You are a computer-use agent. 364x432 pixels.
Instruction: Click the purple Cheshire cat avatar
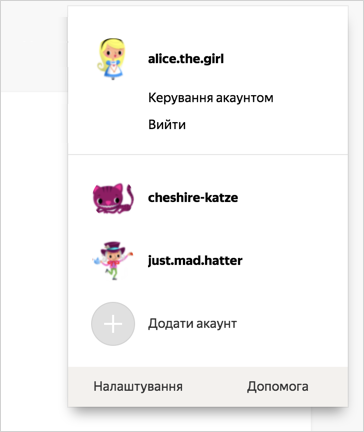point(113,198)
